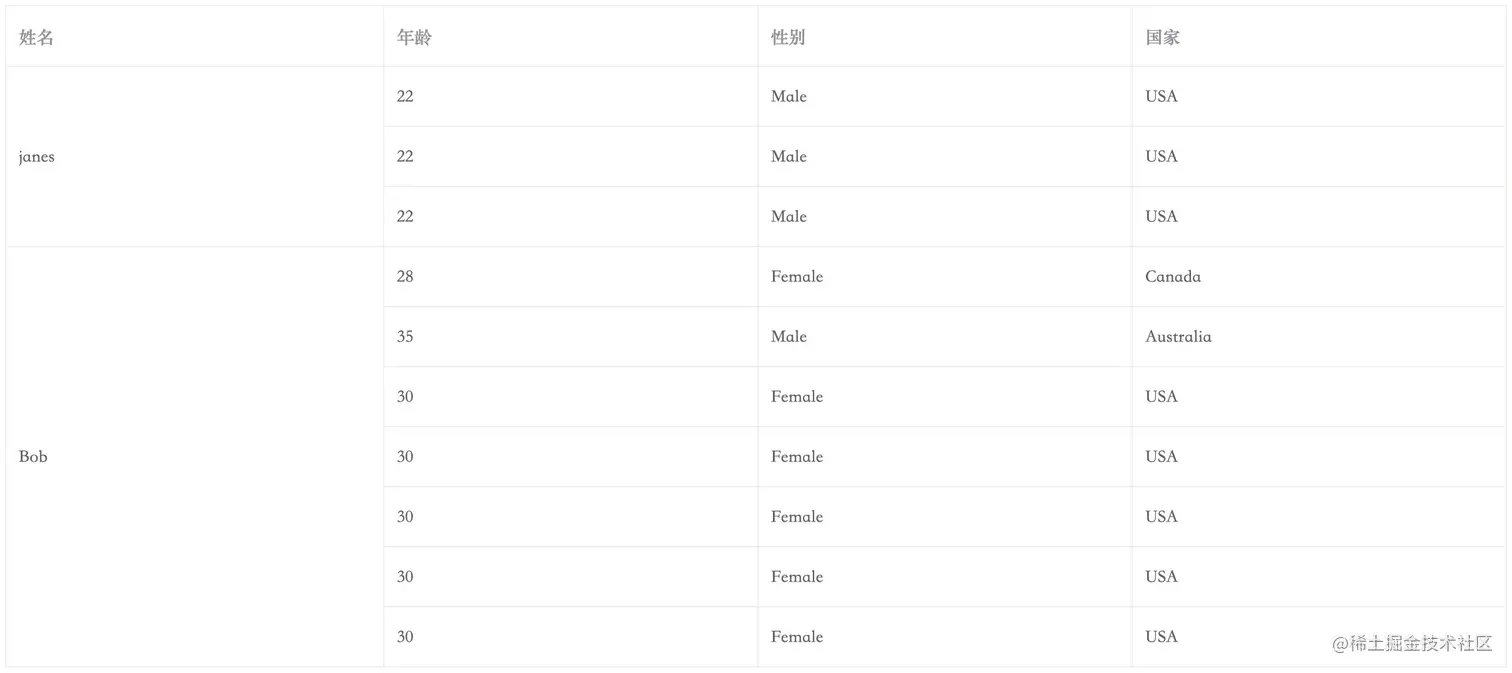
Task: Click the 姓名 column header
Action: (x=195, y=37)
